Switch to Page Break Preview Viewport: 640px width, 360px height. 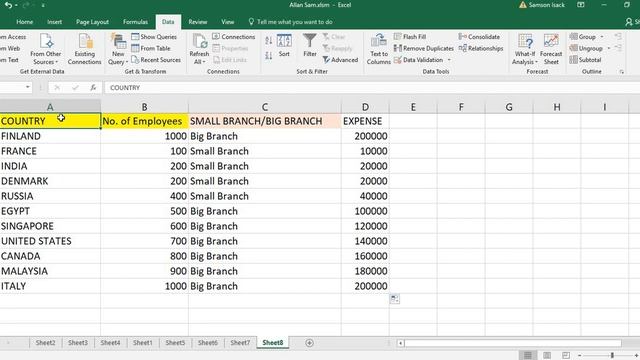pos(566,355)
